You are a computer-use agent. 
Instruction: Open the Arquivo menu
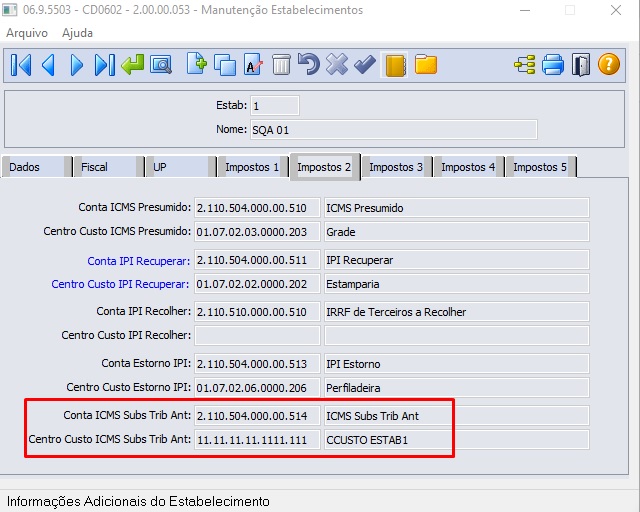(27, 33)
